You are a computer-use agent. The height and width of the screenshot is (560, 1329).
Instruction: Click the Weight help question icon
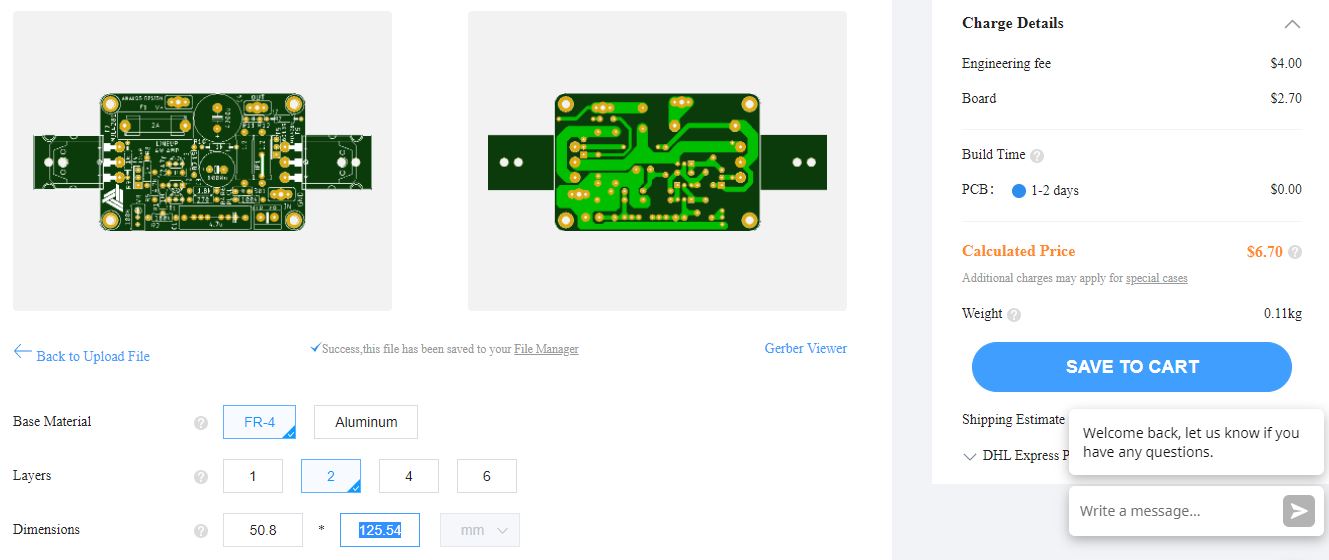point(1014,315)
